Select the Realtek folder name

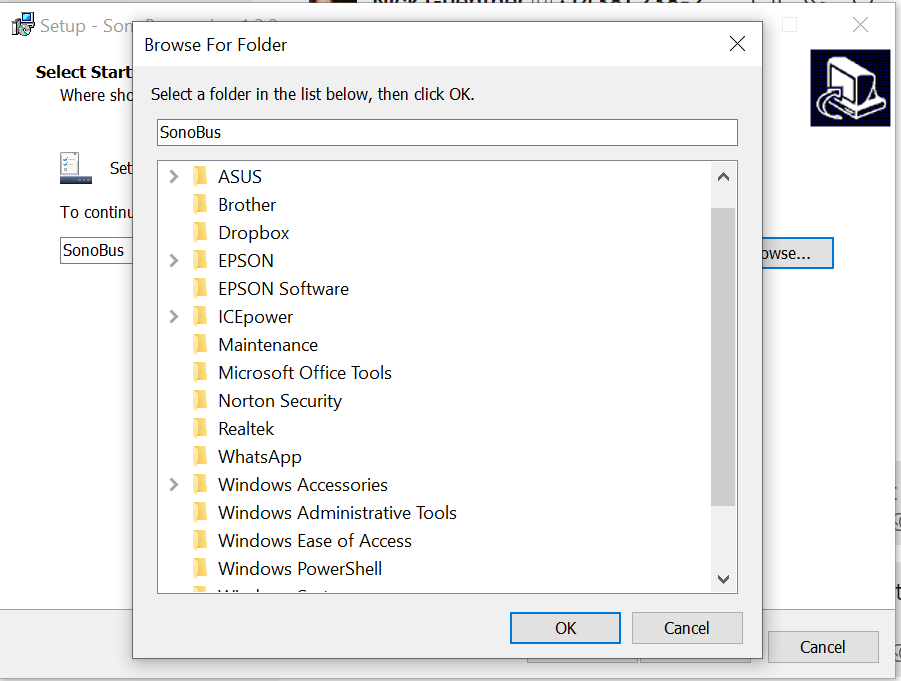[246, 429]
